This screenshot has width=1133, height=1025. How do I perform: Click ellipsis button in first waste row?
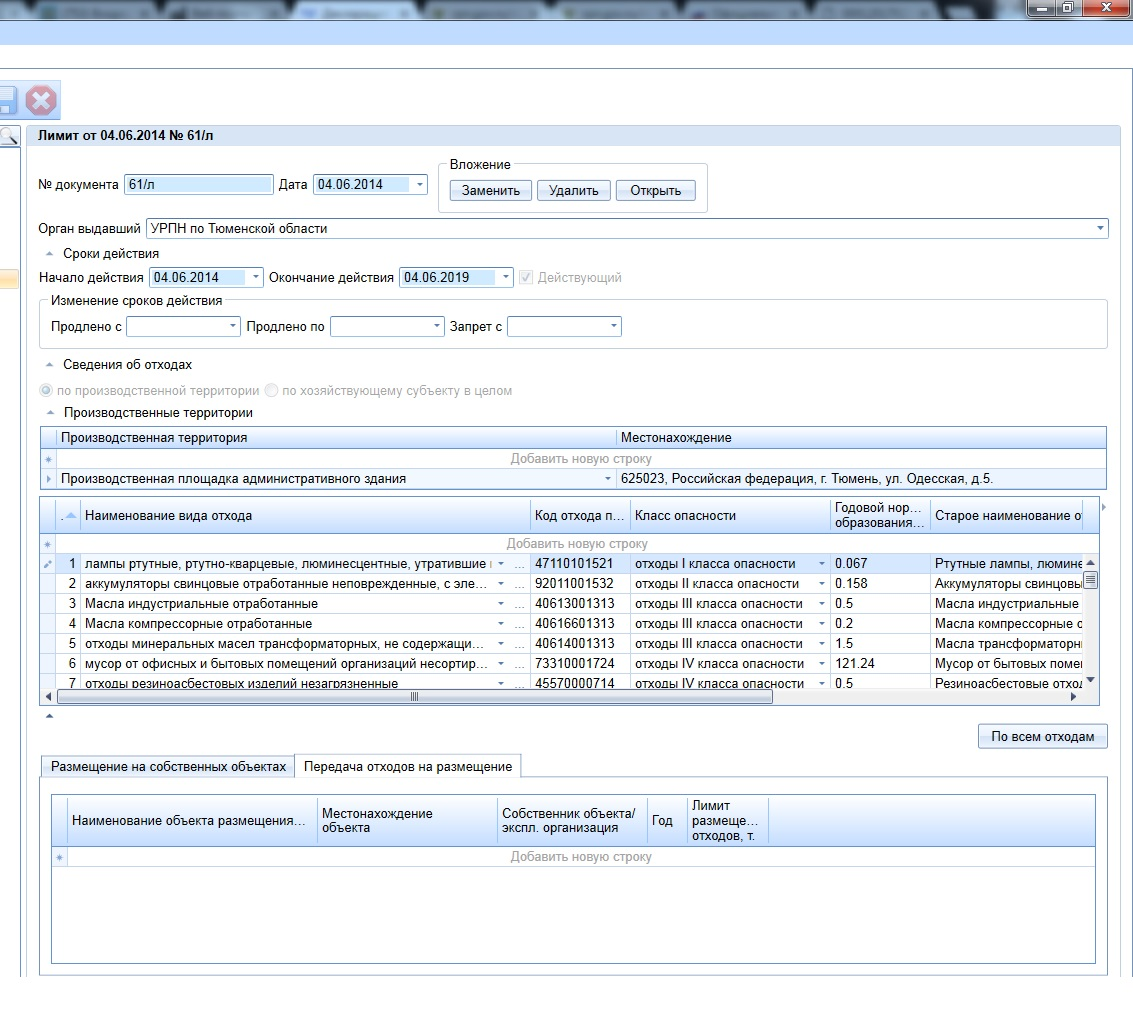click(519, 564)
